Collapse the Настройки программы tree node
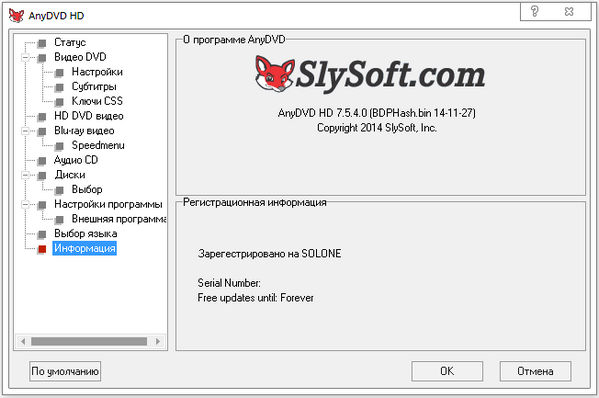Image resolution: width=599 pixels, height=398 pixels. [x=26, y=205]
